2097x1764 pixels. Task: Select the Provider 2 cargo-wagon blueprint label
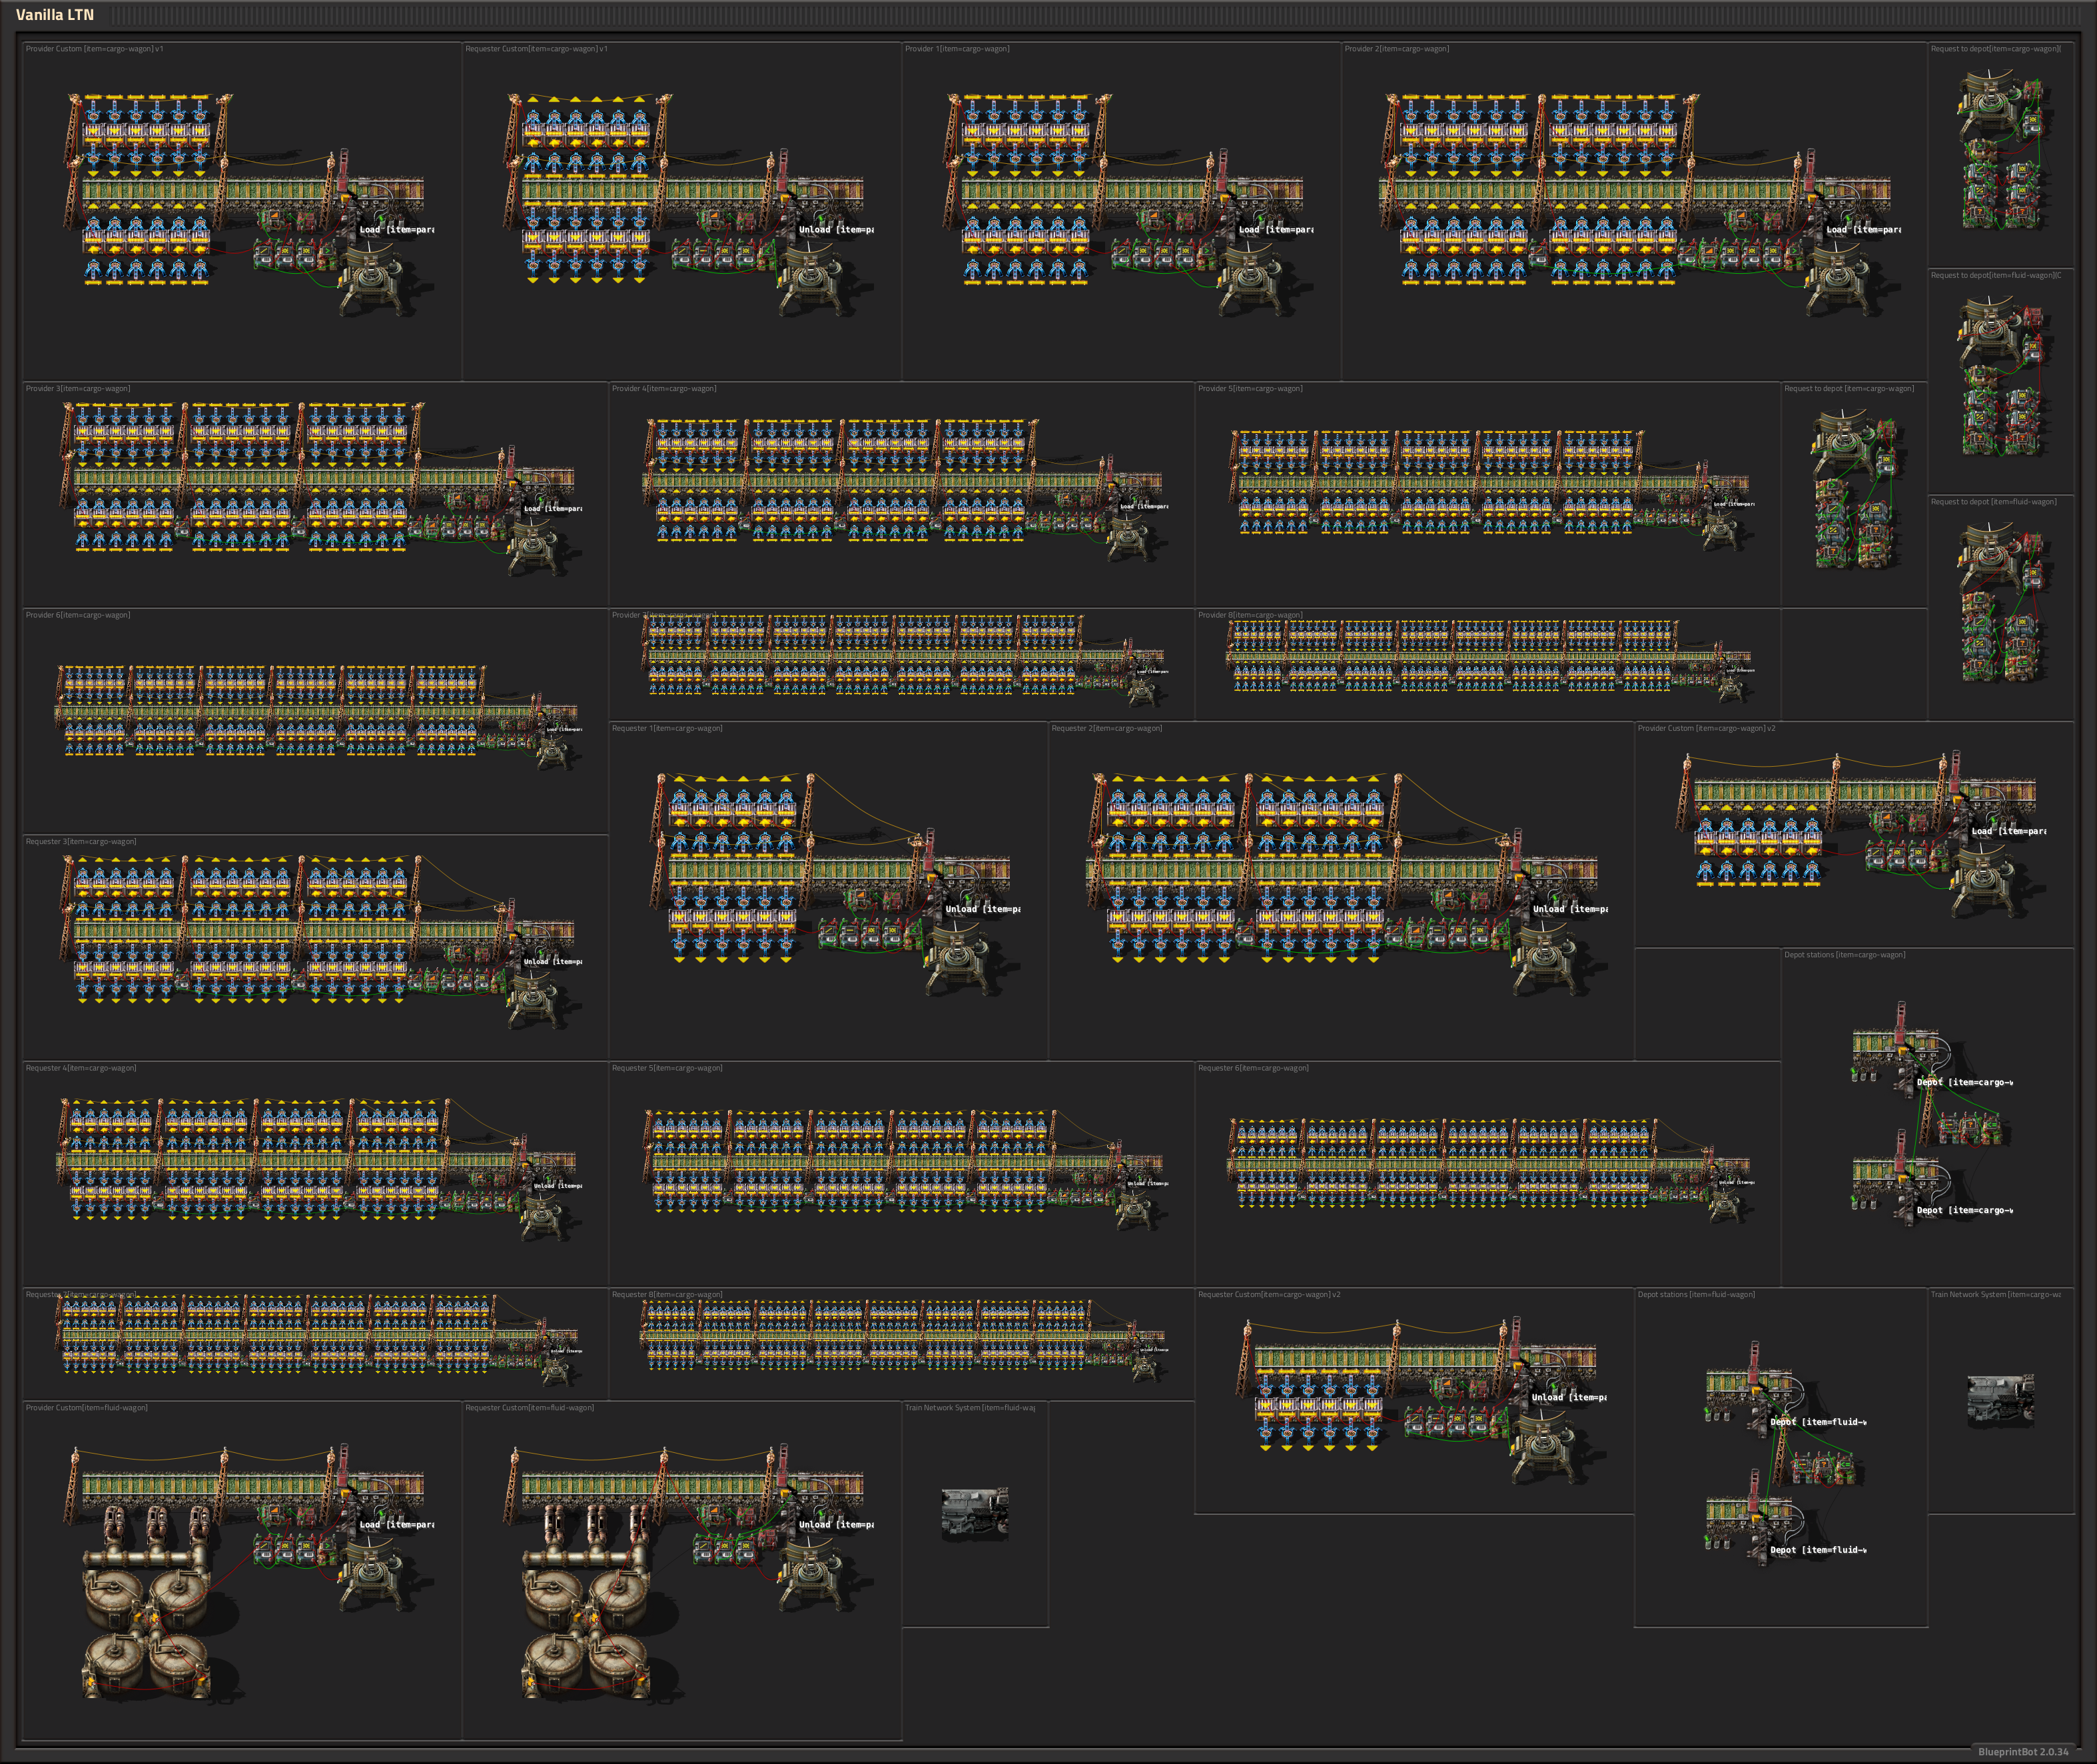coord(1396,49)
